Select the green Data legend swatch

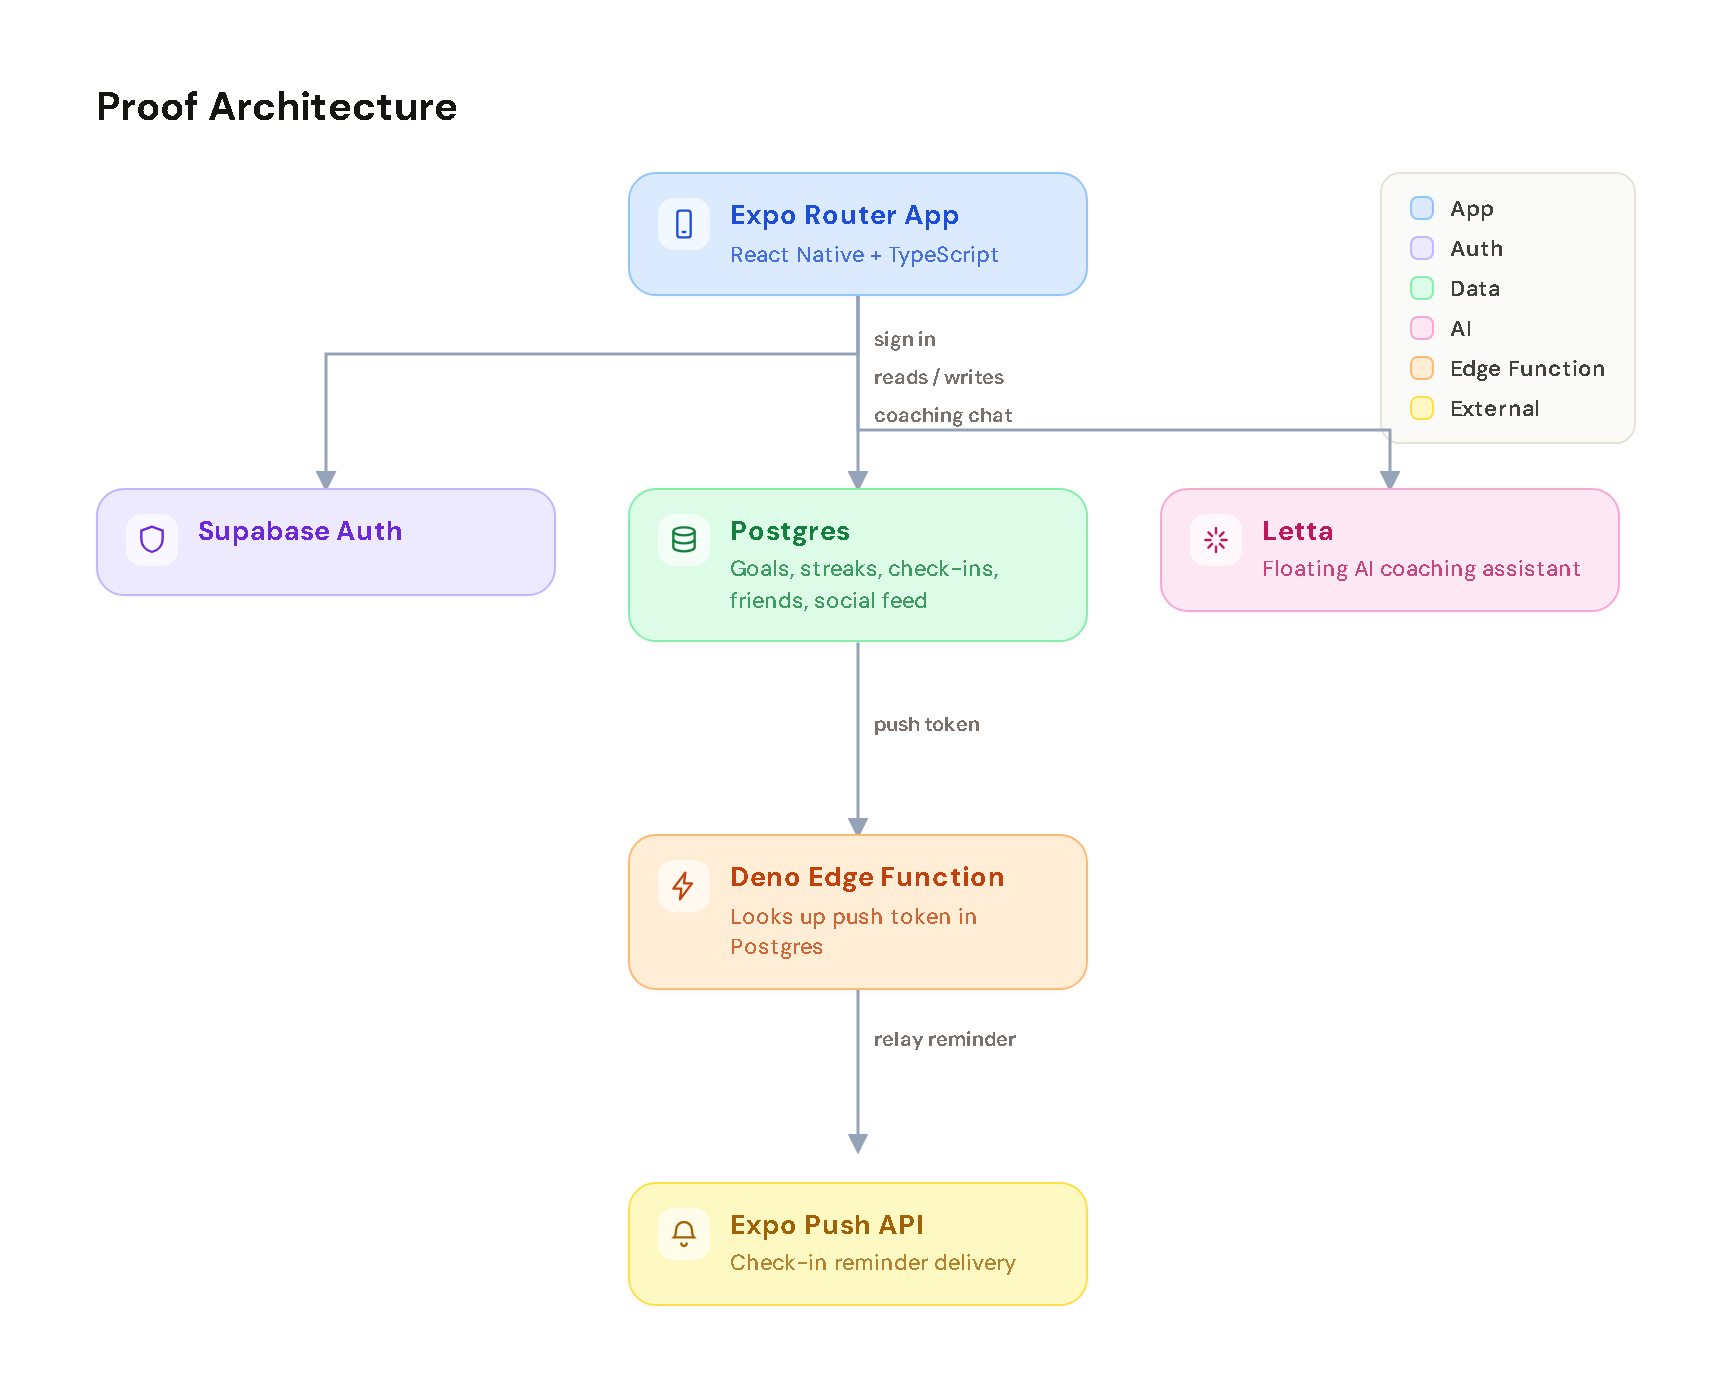coord(1422,288)
